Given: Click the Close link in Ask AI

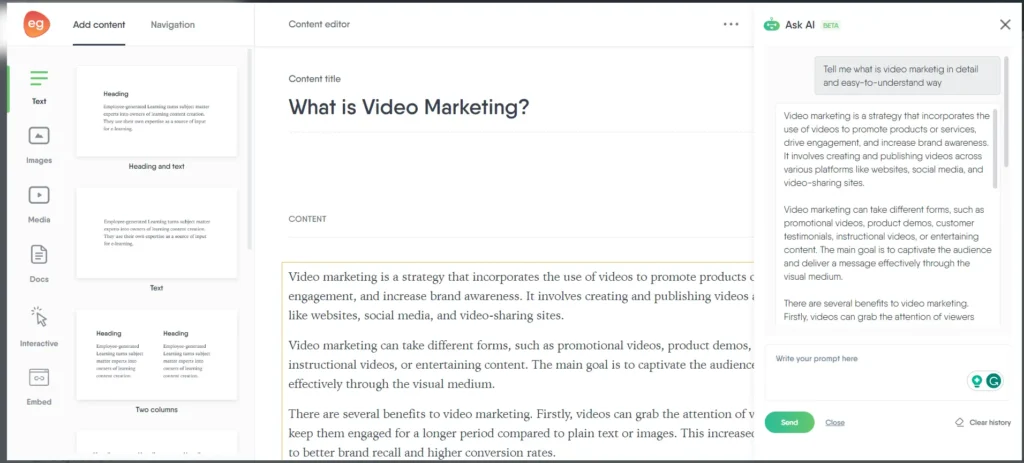Looking at the screenshot, I should (835, 423).
